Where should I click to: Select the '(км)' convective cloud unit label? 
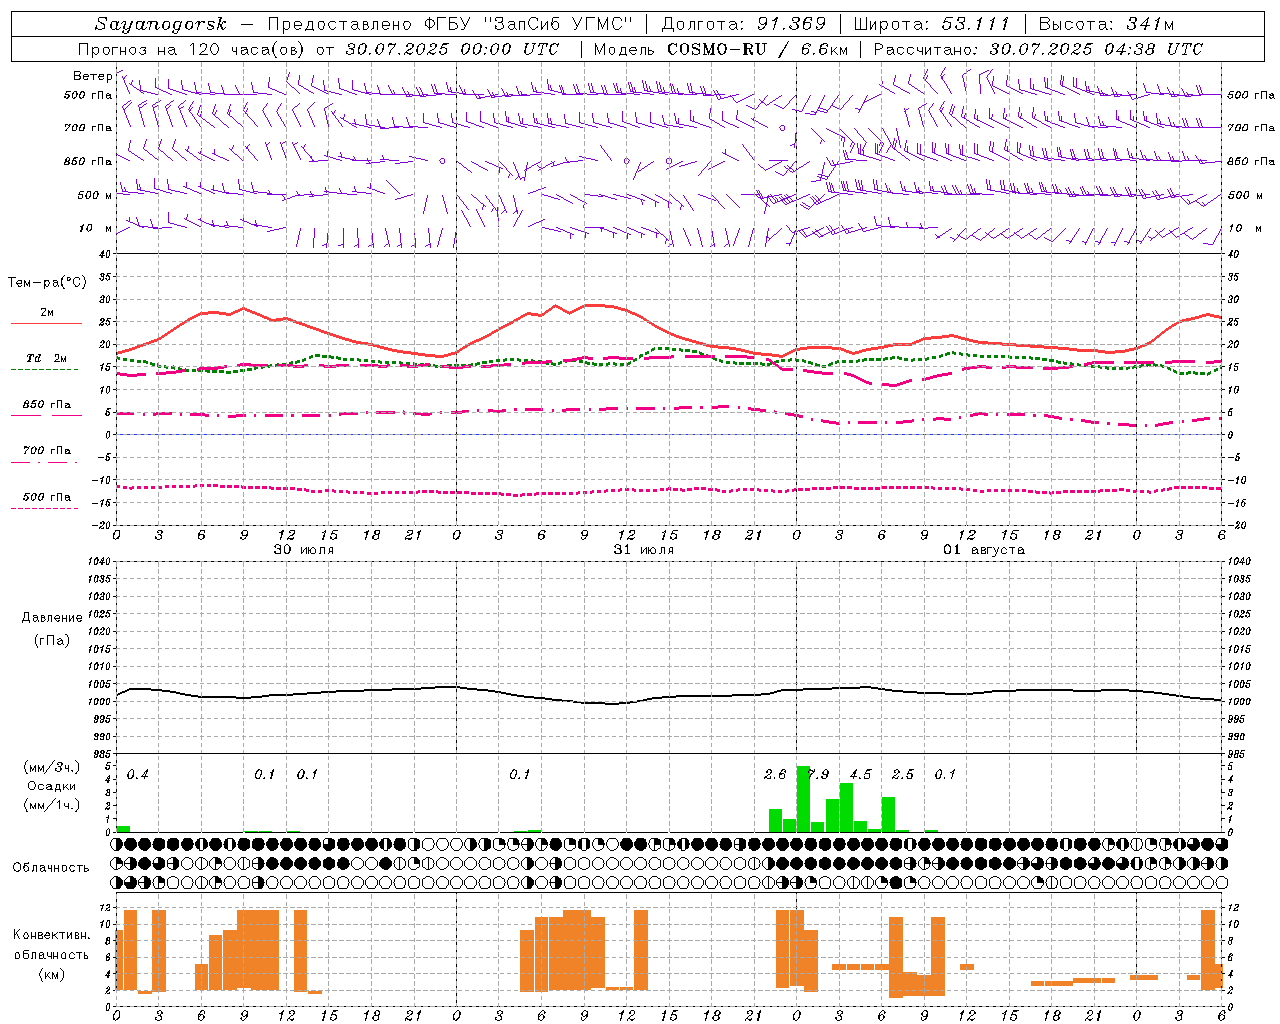click(x=52, y=974)
